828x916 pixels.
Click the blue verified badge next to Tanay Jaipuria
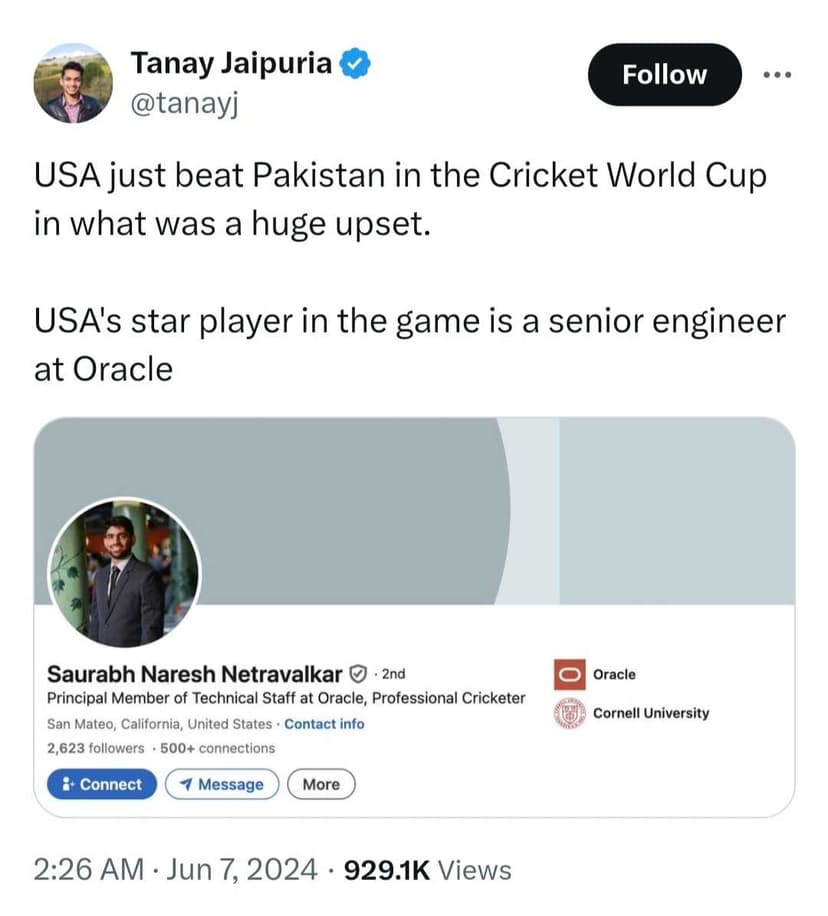click(355, 63)
